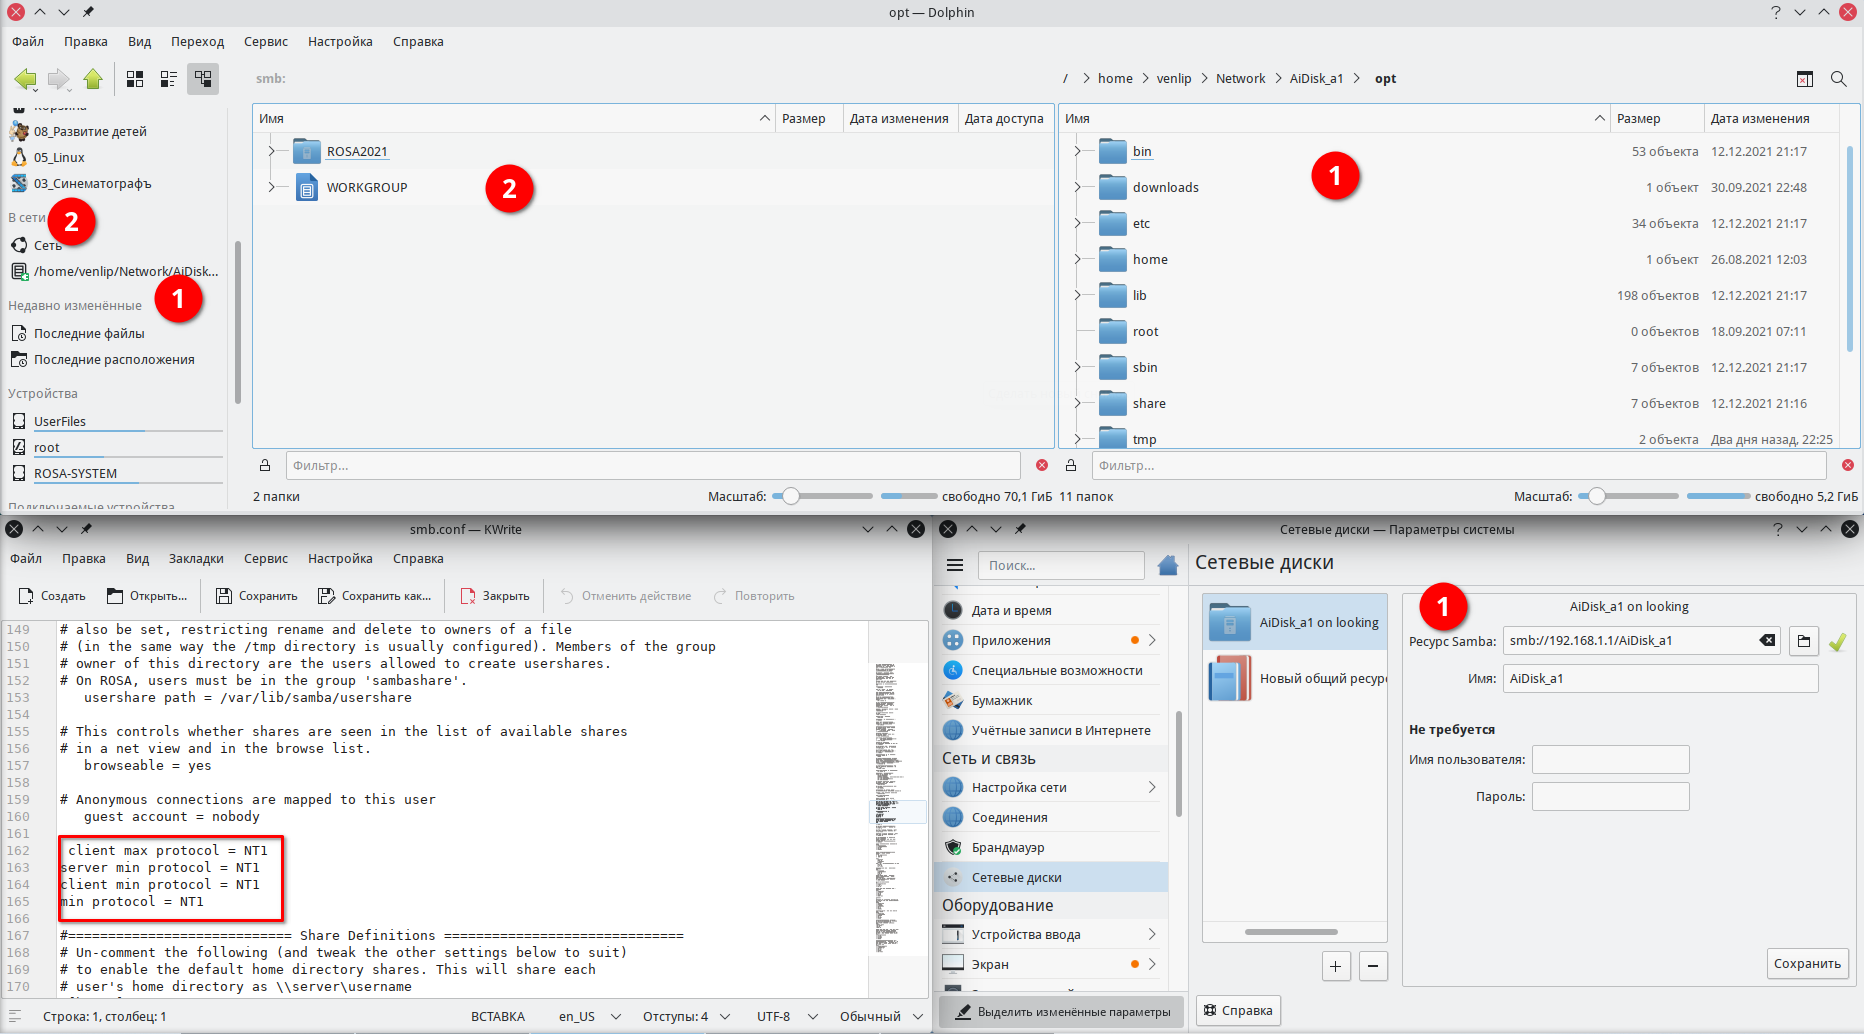Expand the WORKGROUP tree node
1864x1034 pixels.
(271, 188)
